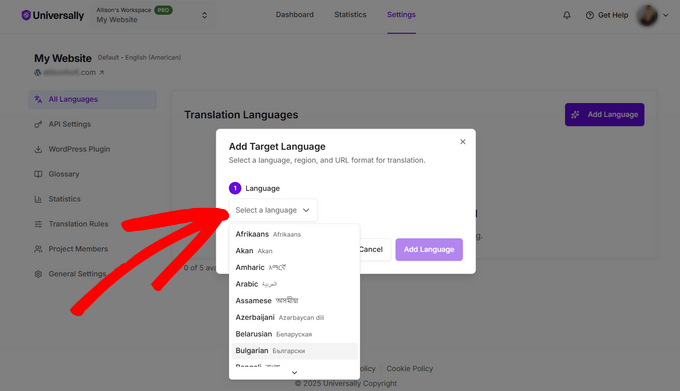The height and width of the screenshot is (391, 680).
Task: Click the My Website heading
Action: tap(63, 58)
